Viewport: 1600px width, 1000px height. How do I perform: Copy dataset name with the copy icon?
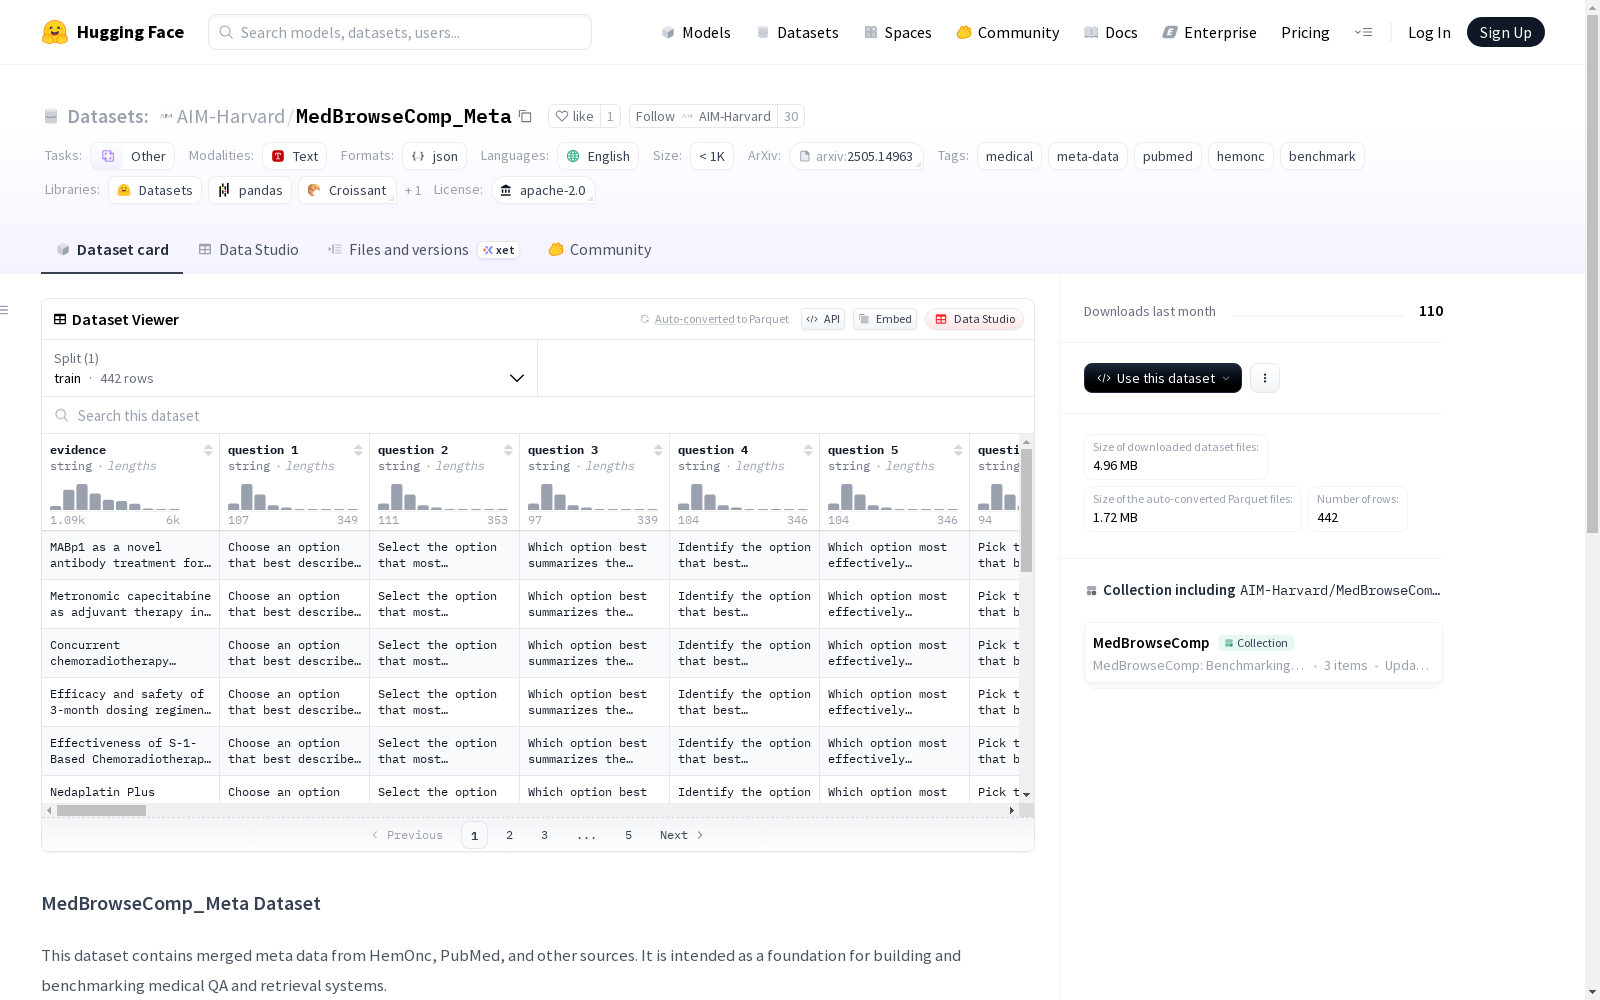[x=525, y=116]
